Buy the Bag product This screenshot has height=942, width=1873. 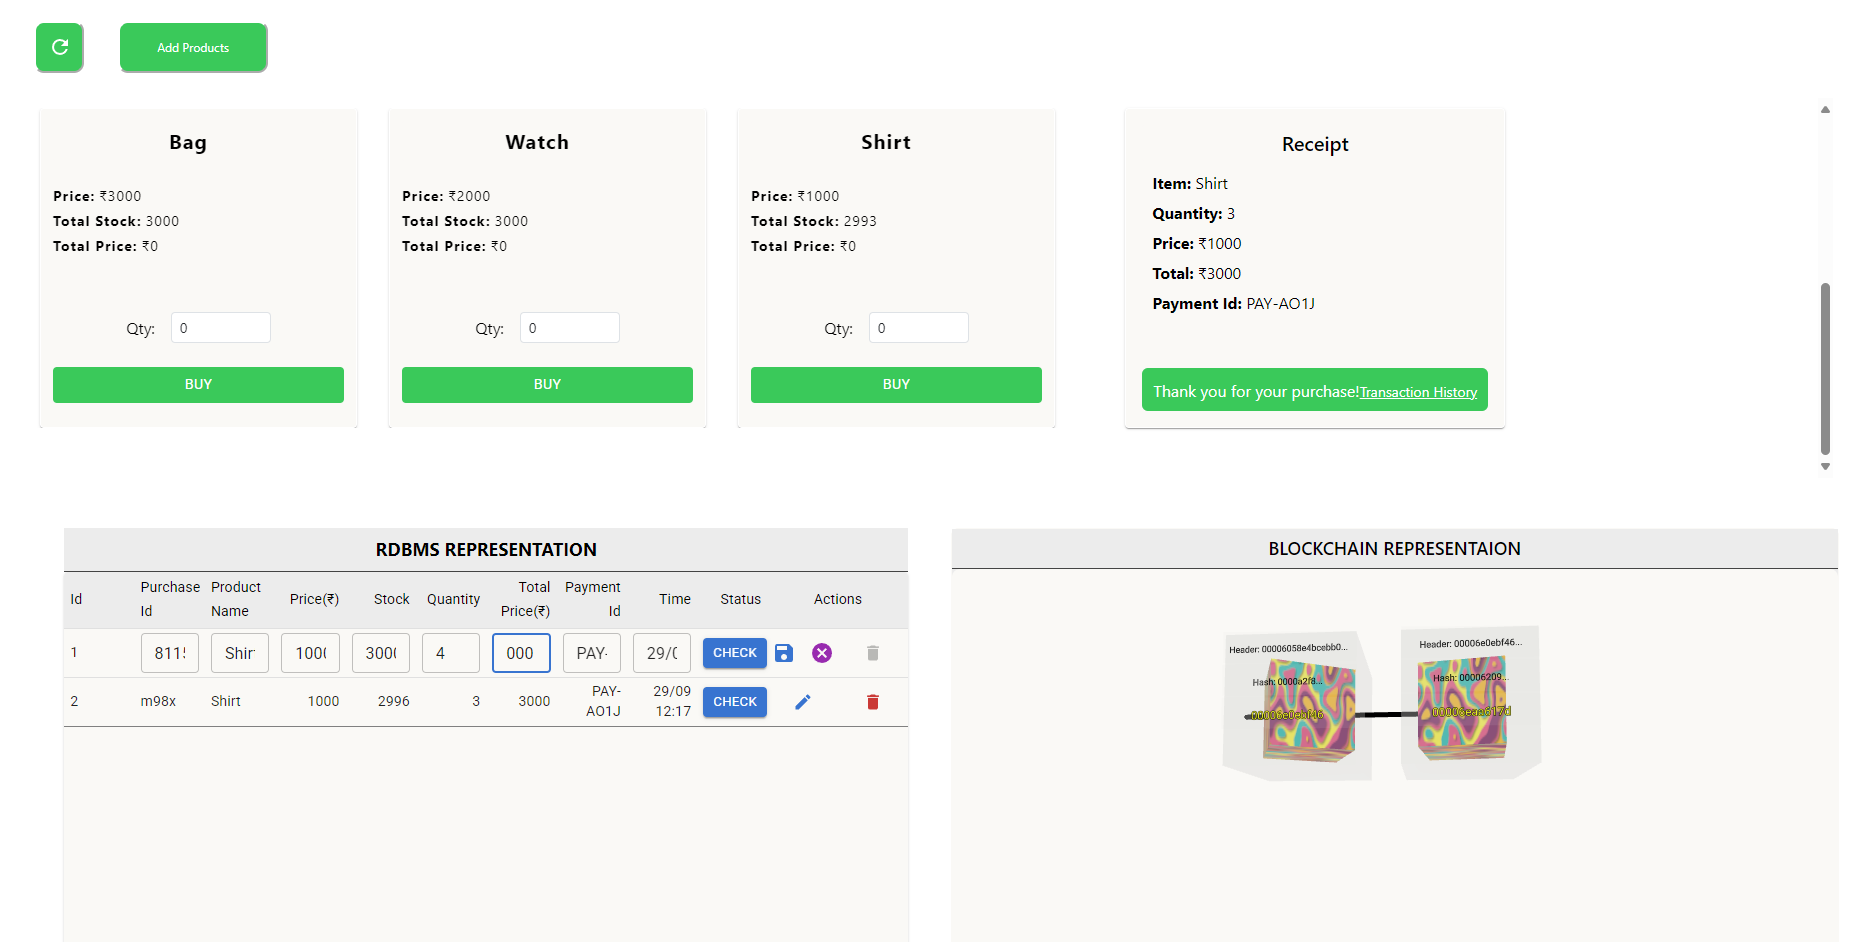198,385
